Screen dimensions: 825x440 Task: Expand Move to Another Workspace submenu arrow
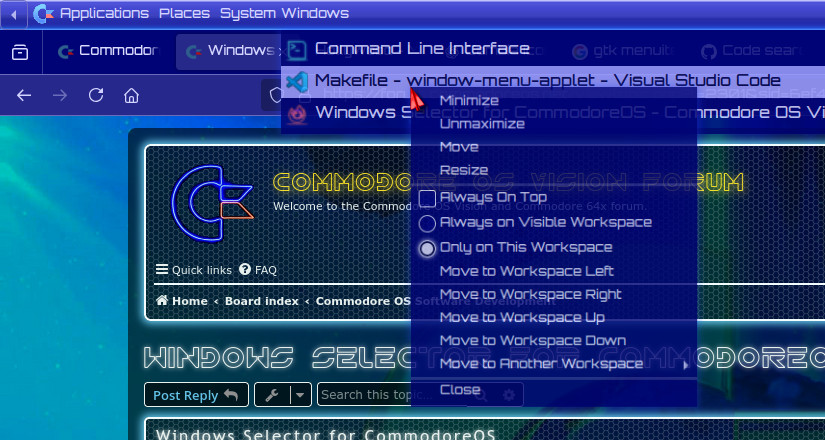pyautogui.click(x=686, y=365)
